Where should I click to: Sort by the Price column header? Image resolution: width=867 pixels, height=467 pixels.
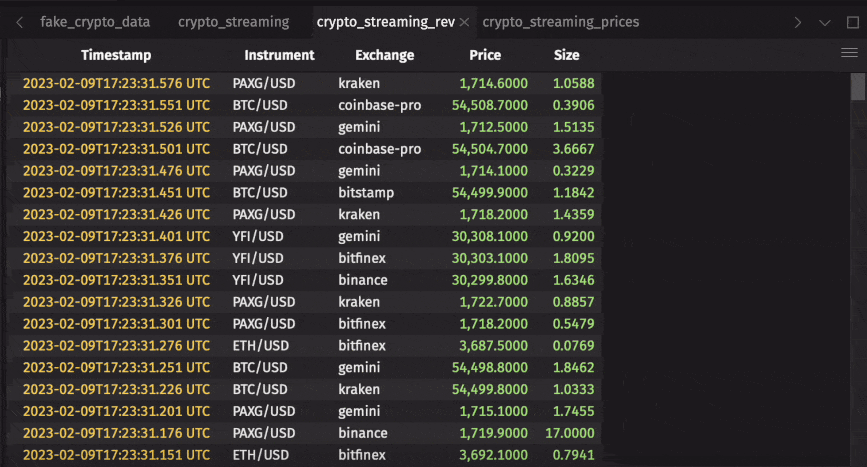click(x=485, y=55)
